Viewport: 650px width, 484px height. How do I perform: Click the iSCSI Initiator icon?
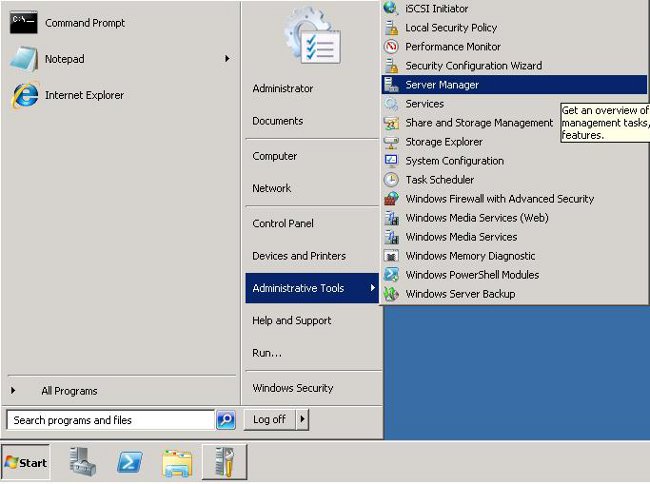click(391, 8)
